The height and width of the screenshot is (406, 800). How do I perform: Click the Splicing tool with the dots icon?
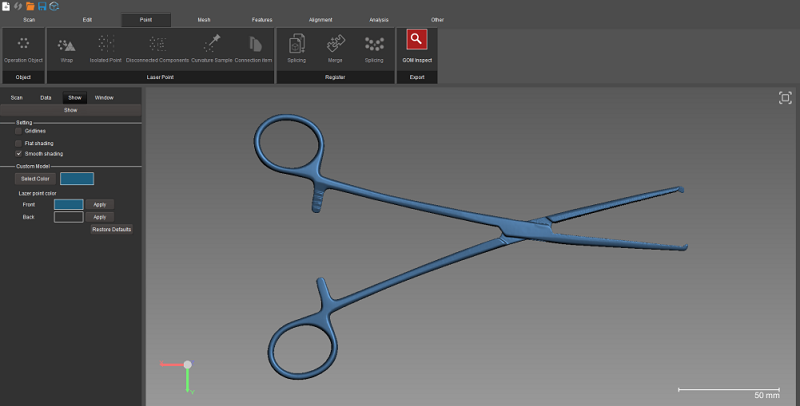[x=374, y=49]
